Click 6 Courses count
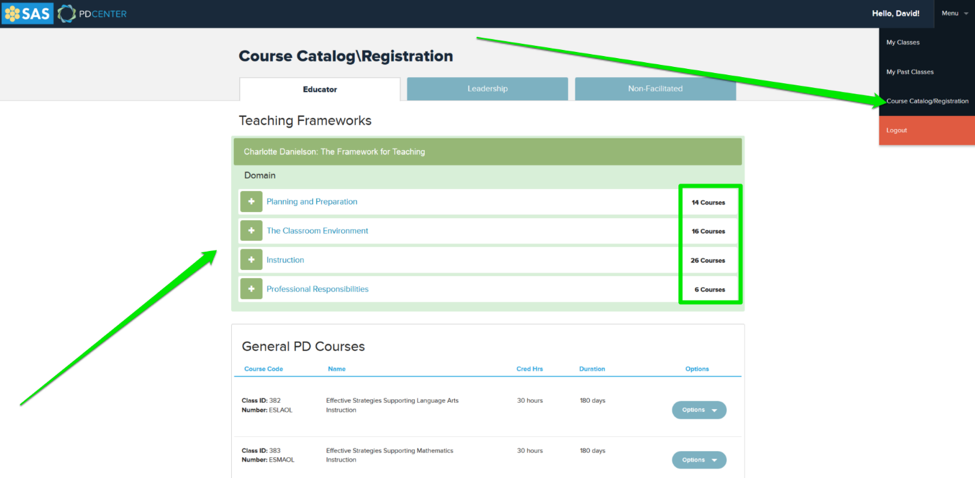Viewport: 975px width, 478px height. tap(710, 290)
